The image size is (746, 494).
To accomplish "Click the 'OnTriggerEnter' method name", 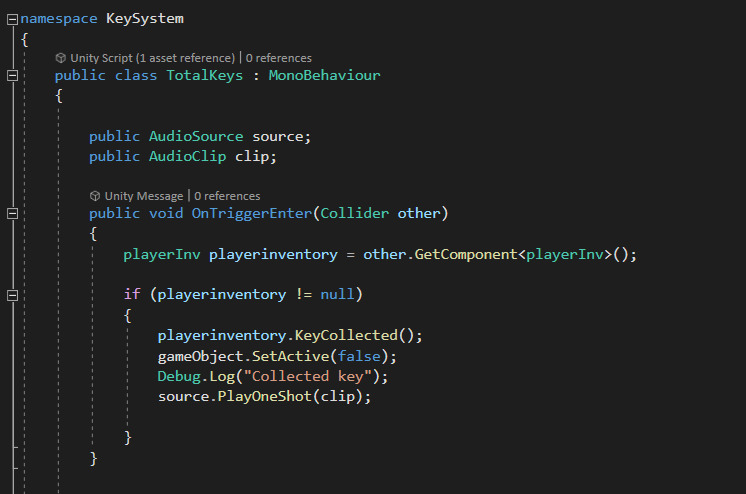I will (x=252, y=213).
